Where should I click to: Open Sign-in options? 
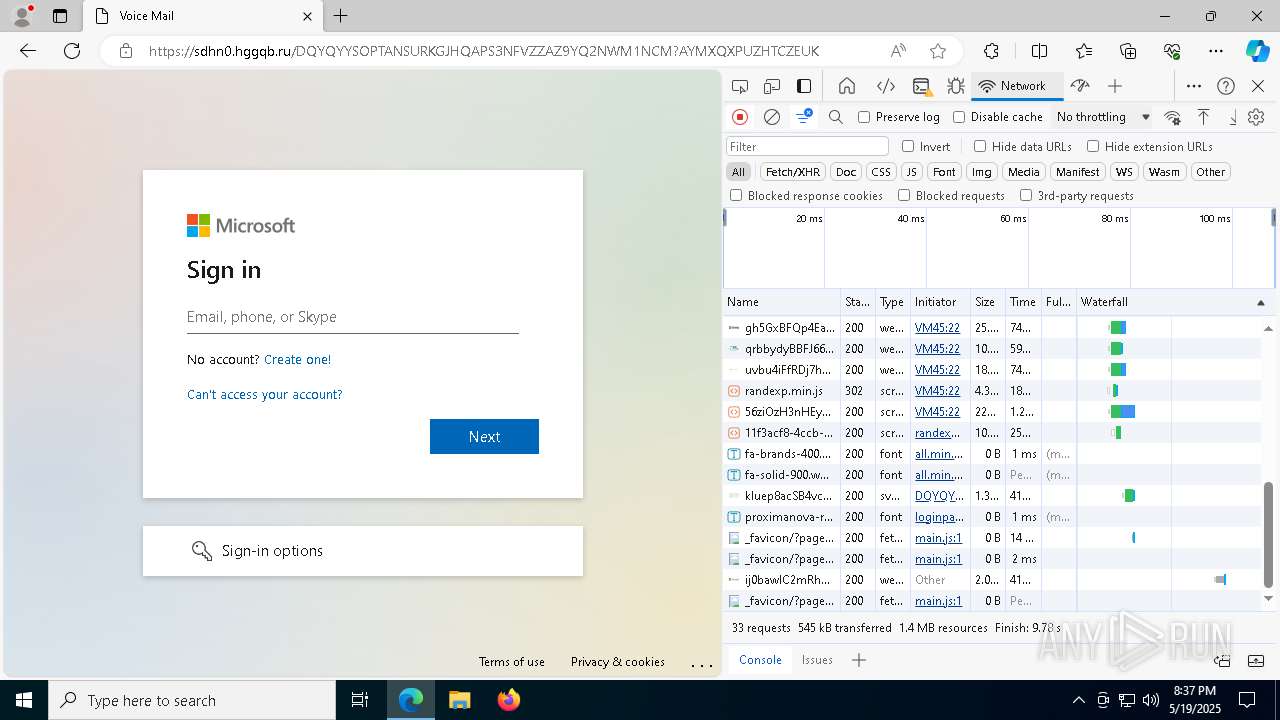(363, 551)
